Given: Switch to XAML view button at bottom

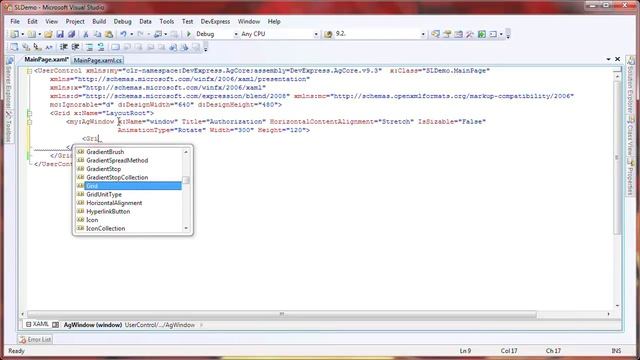Looking at the screenshot, I should (x=37, y=324).
